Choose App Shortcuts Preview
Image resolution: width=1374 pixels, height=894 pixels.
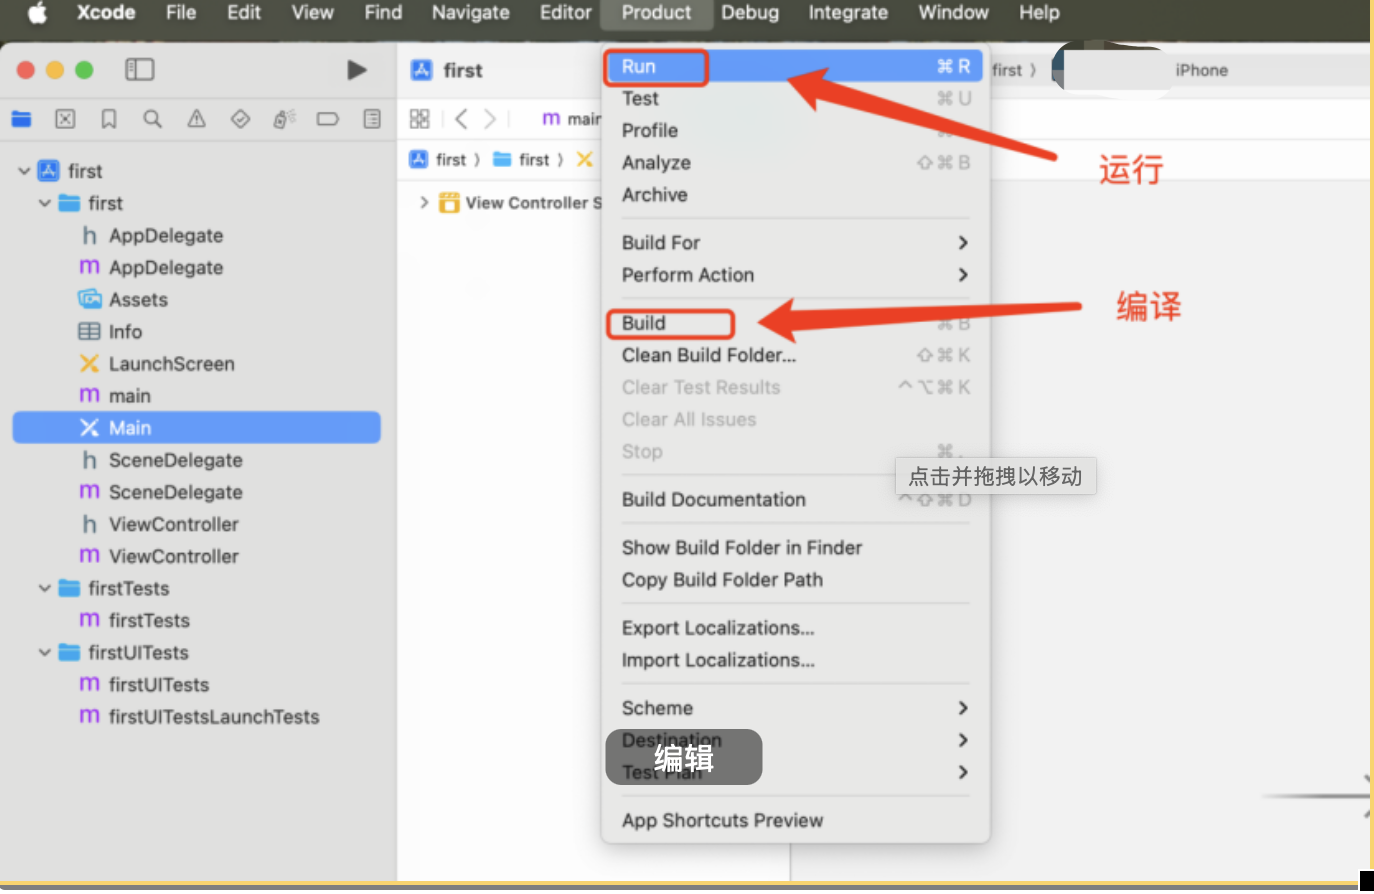(795, 820)
